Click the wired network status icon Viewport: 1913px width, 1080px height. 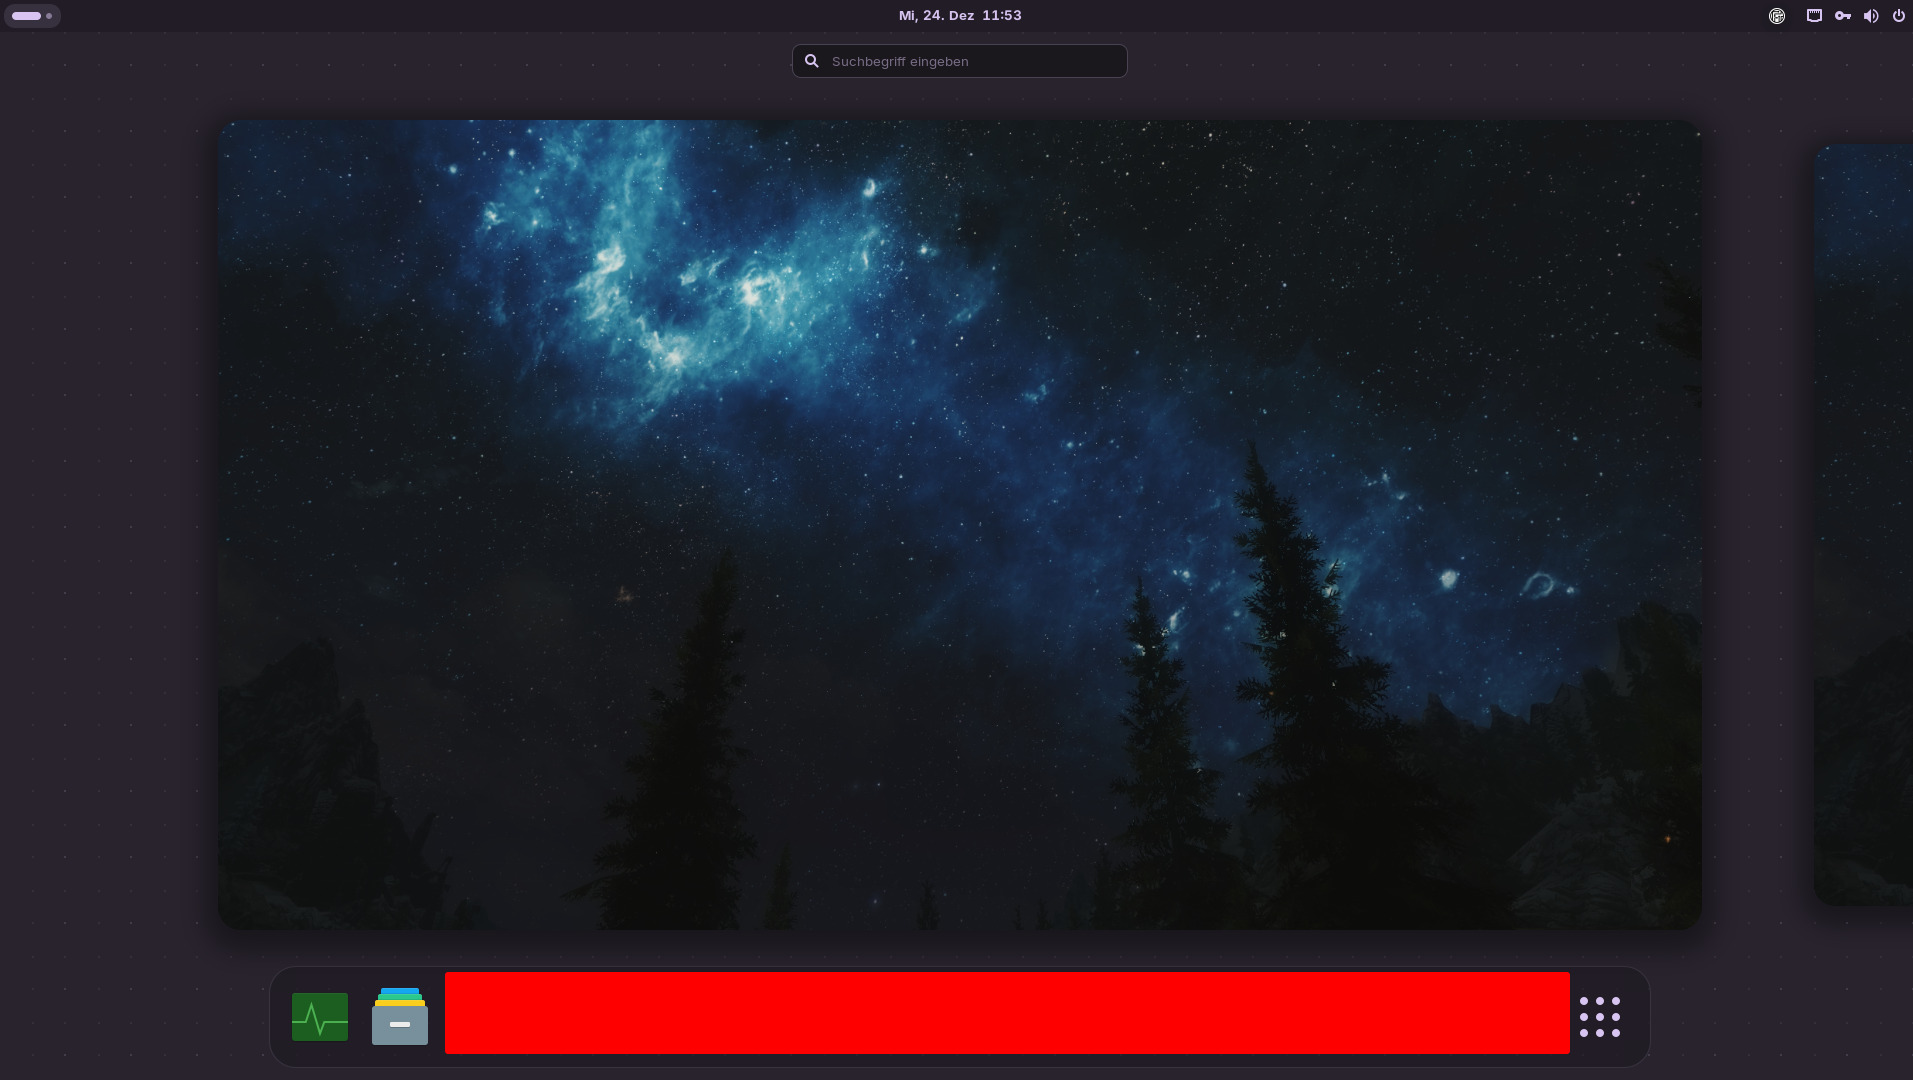1814,16
